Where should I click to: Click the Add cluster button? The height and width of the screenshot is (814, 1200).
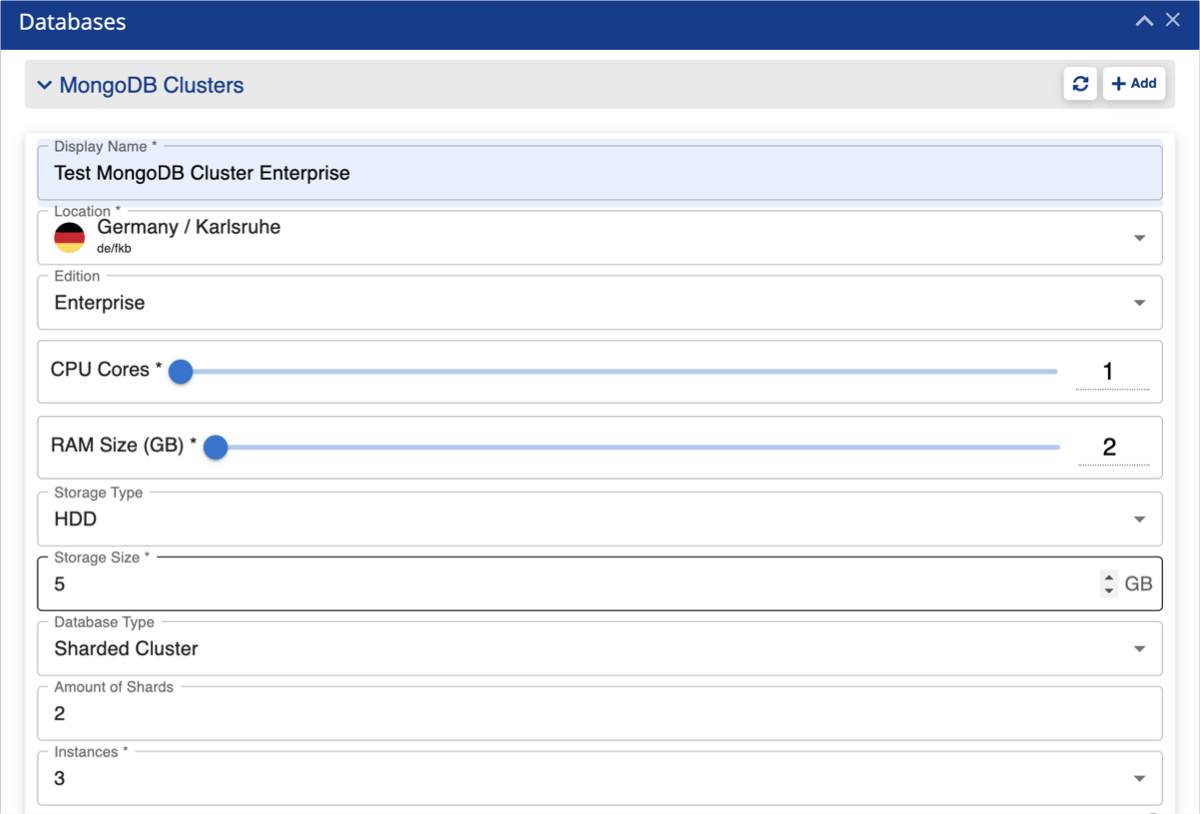coord(1134,84)
